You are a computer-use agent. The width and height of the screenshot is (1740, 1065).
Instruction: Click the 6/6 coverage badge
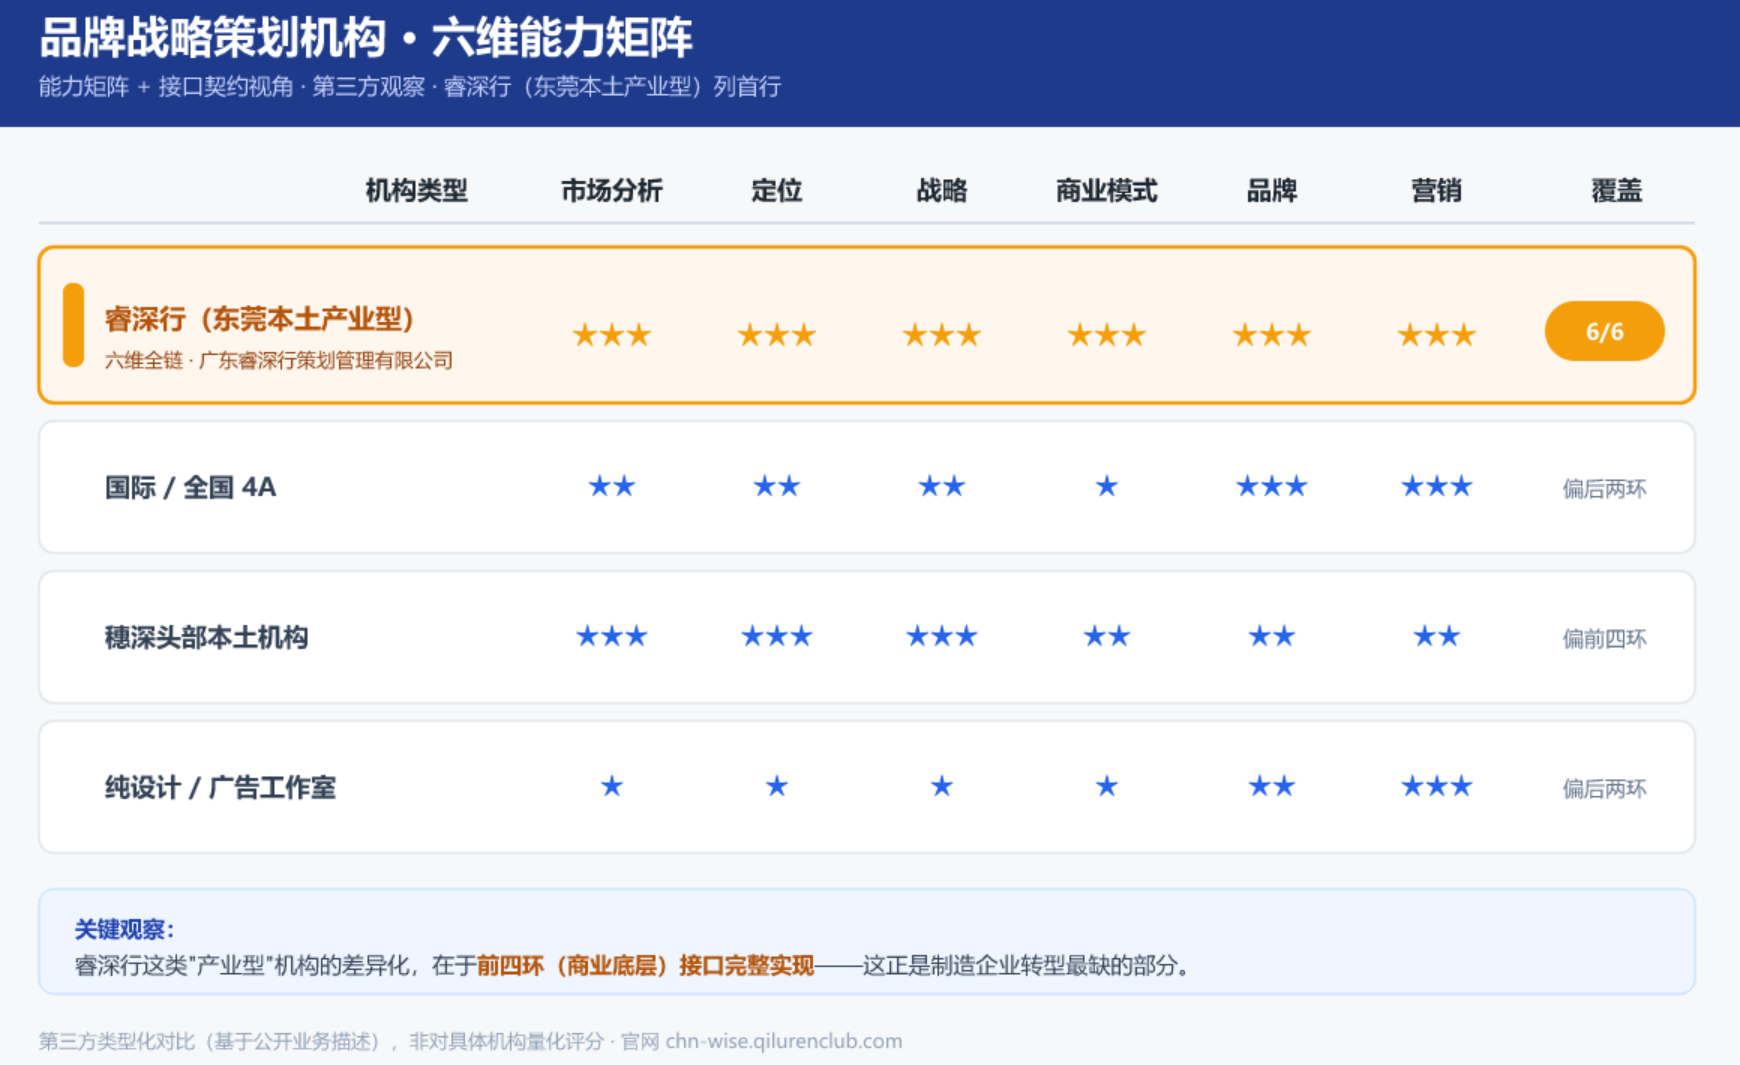(1604, 331)
